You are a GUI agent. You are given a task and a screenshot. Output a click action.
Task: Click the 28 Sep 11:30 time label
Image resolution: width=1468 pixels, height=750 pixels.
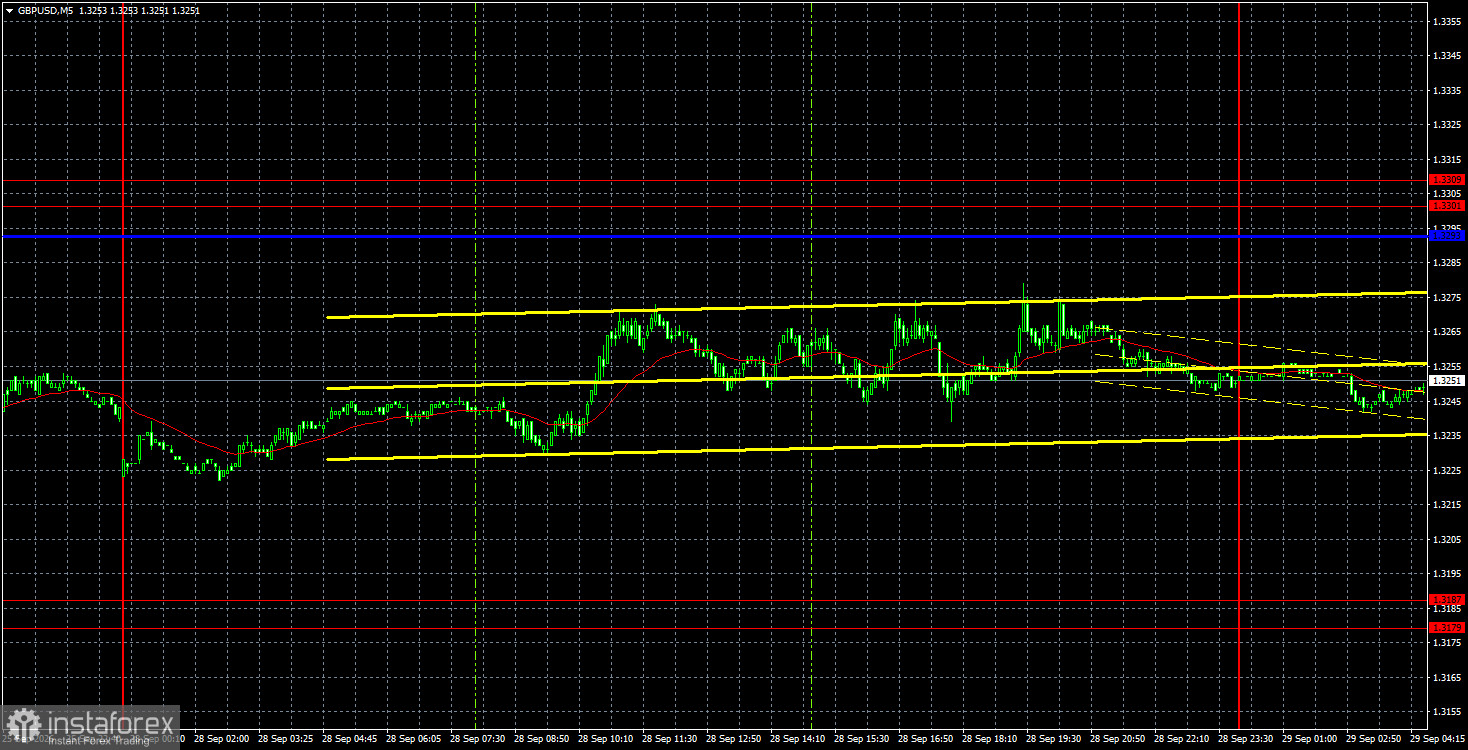pos(667,739)
